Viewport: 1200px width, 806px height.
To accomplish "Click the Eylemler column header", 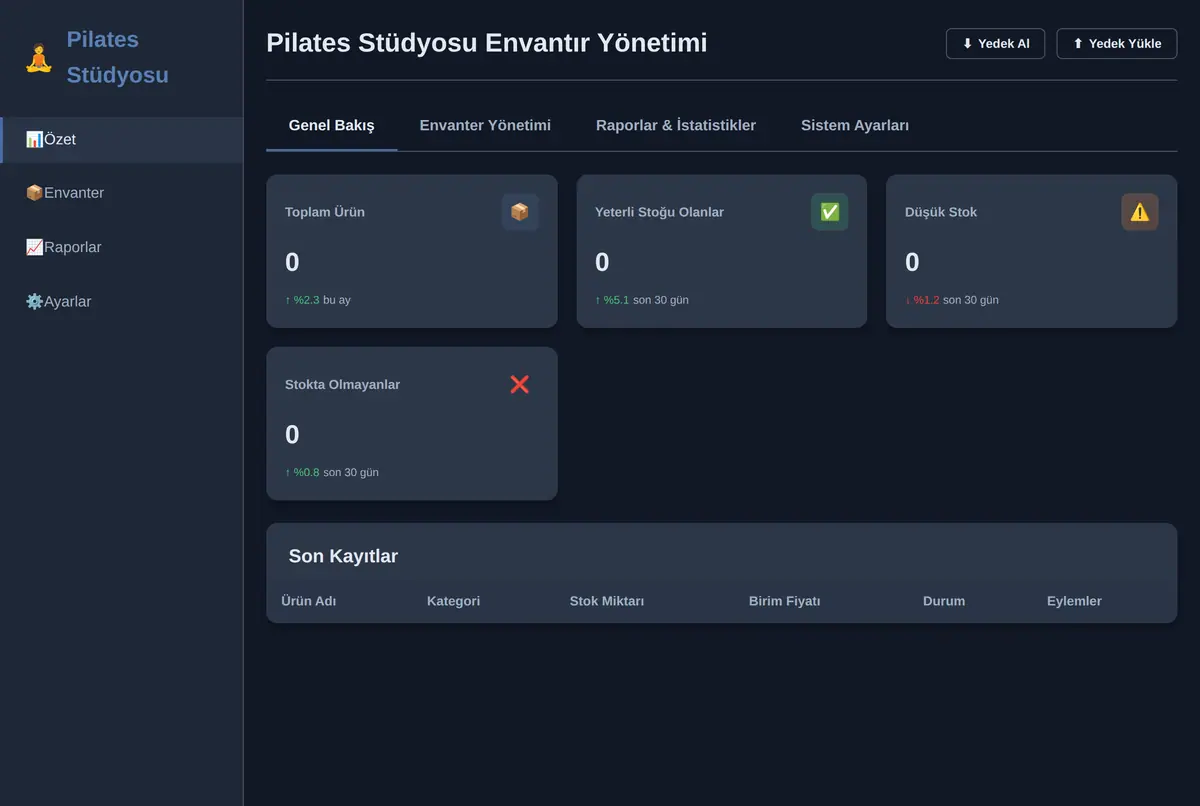I will pos(1074,601).
